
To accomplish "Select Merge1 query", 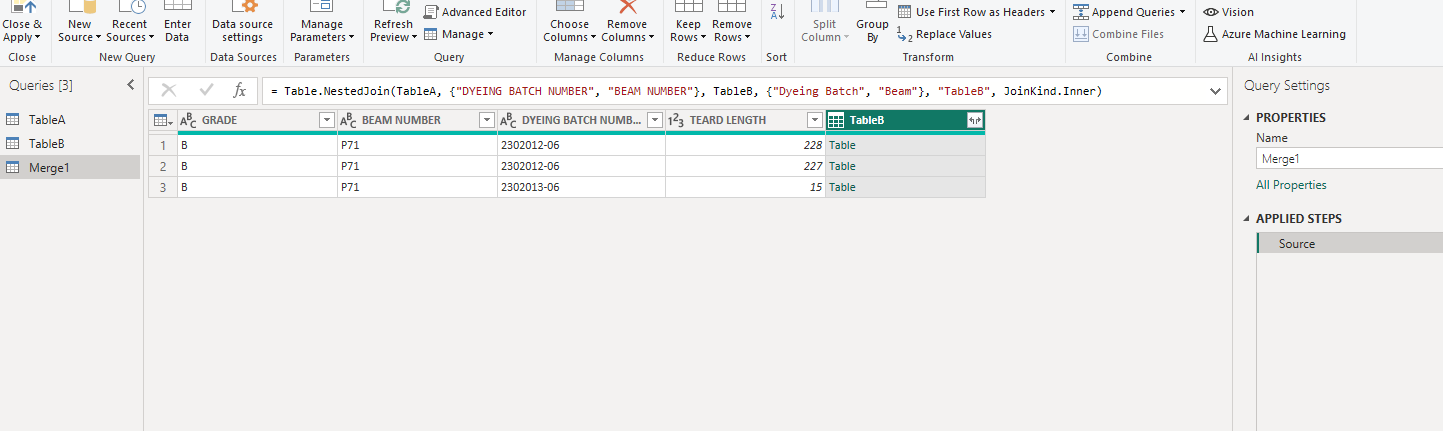I will (x=70, y=167).
